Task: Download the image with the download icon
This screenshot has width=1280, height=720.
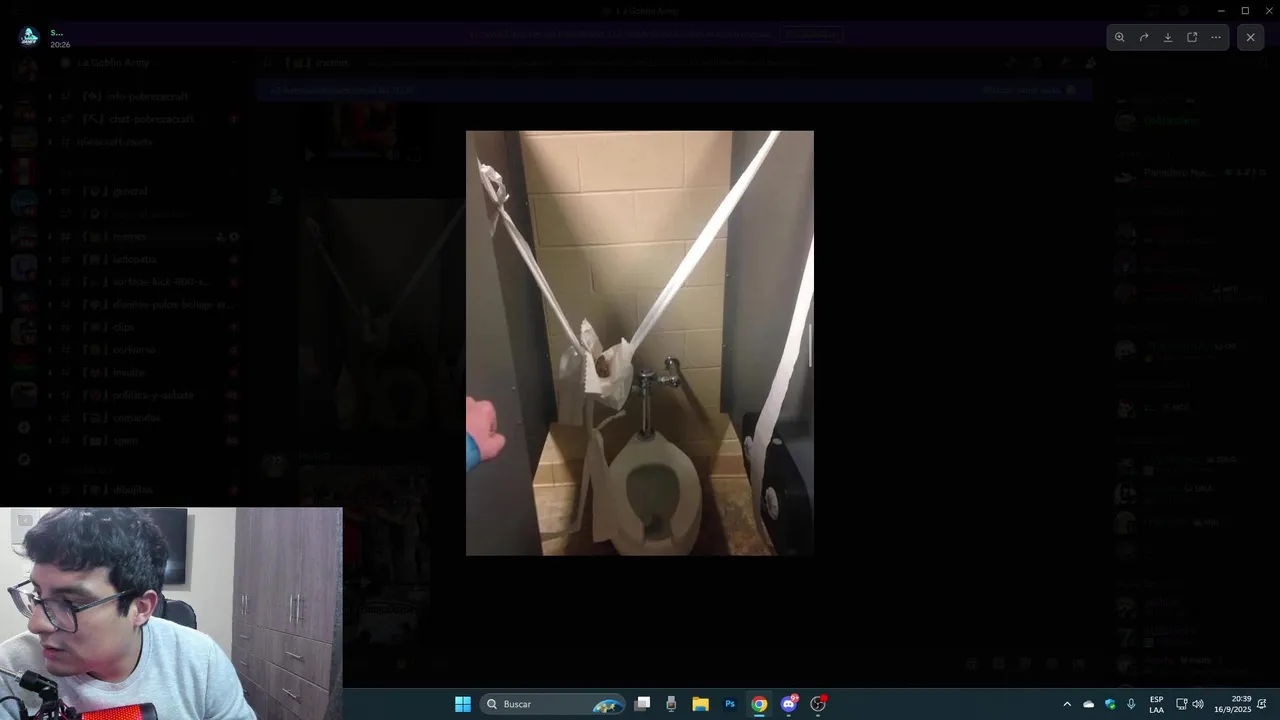Action: click(x=1168, y=37)
